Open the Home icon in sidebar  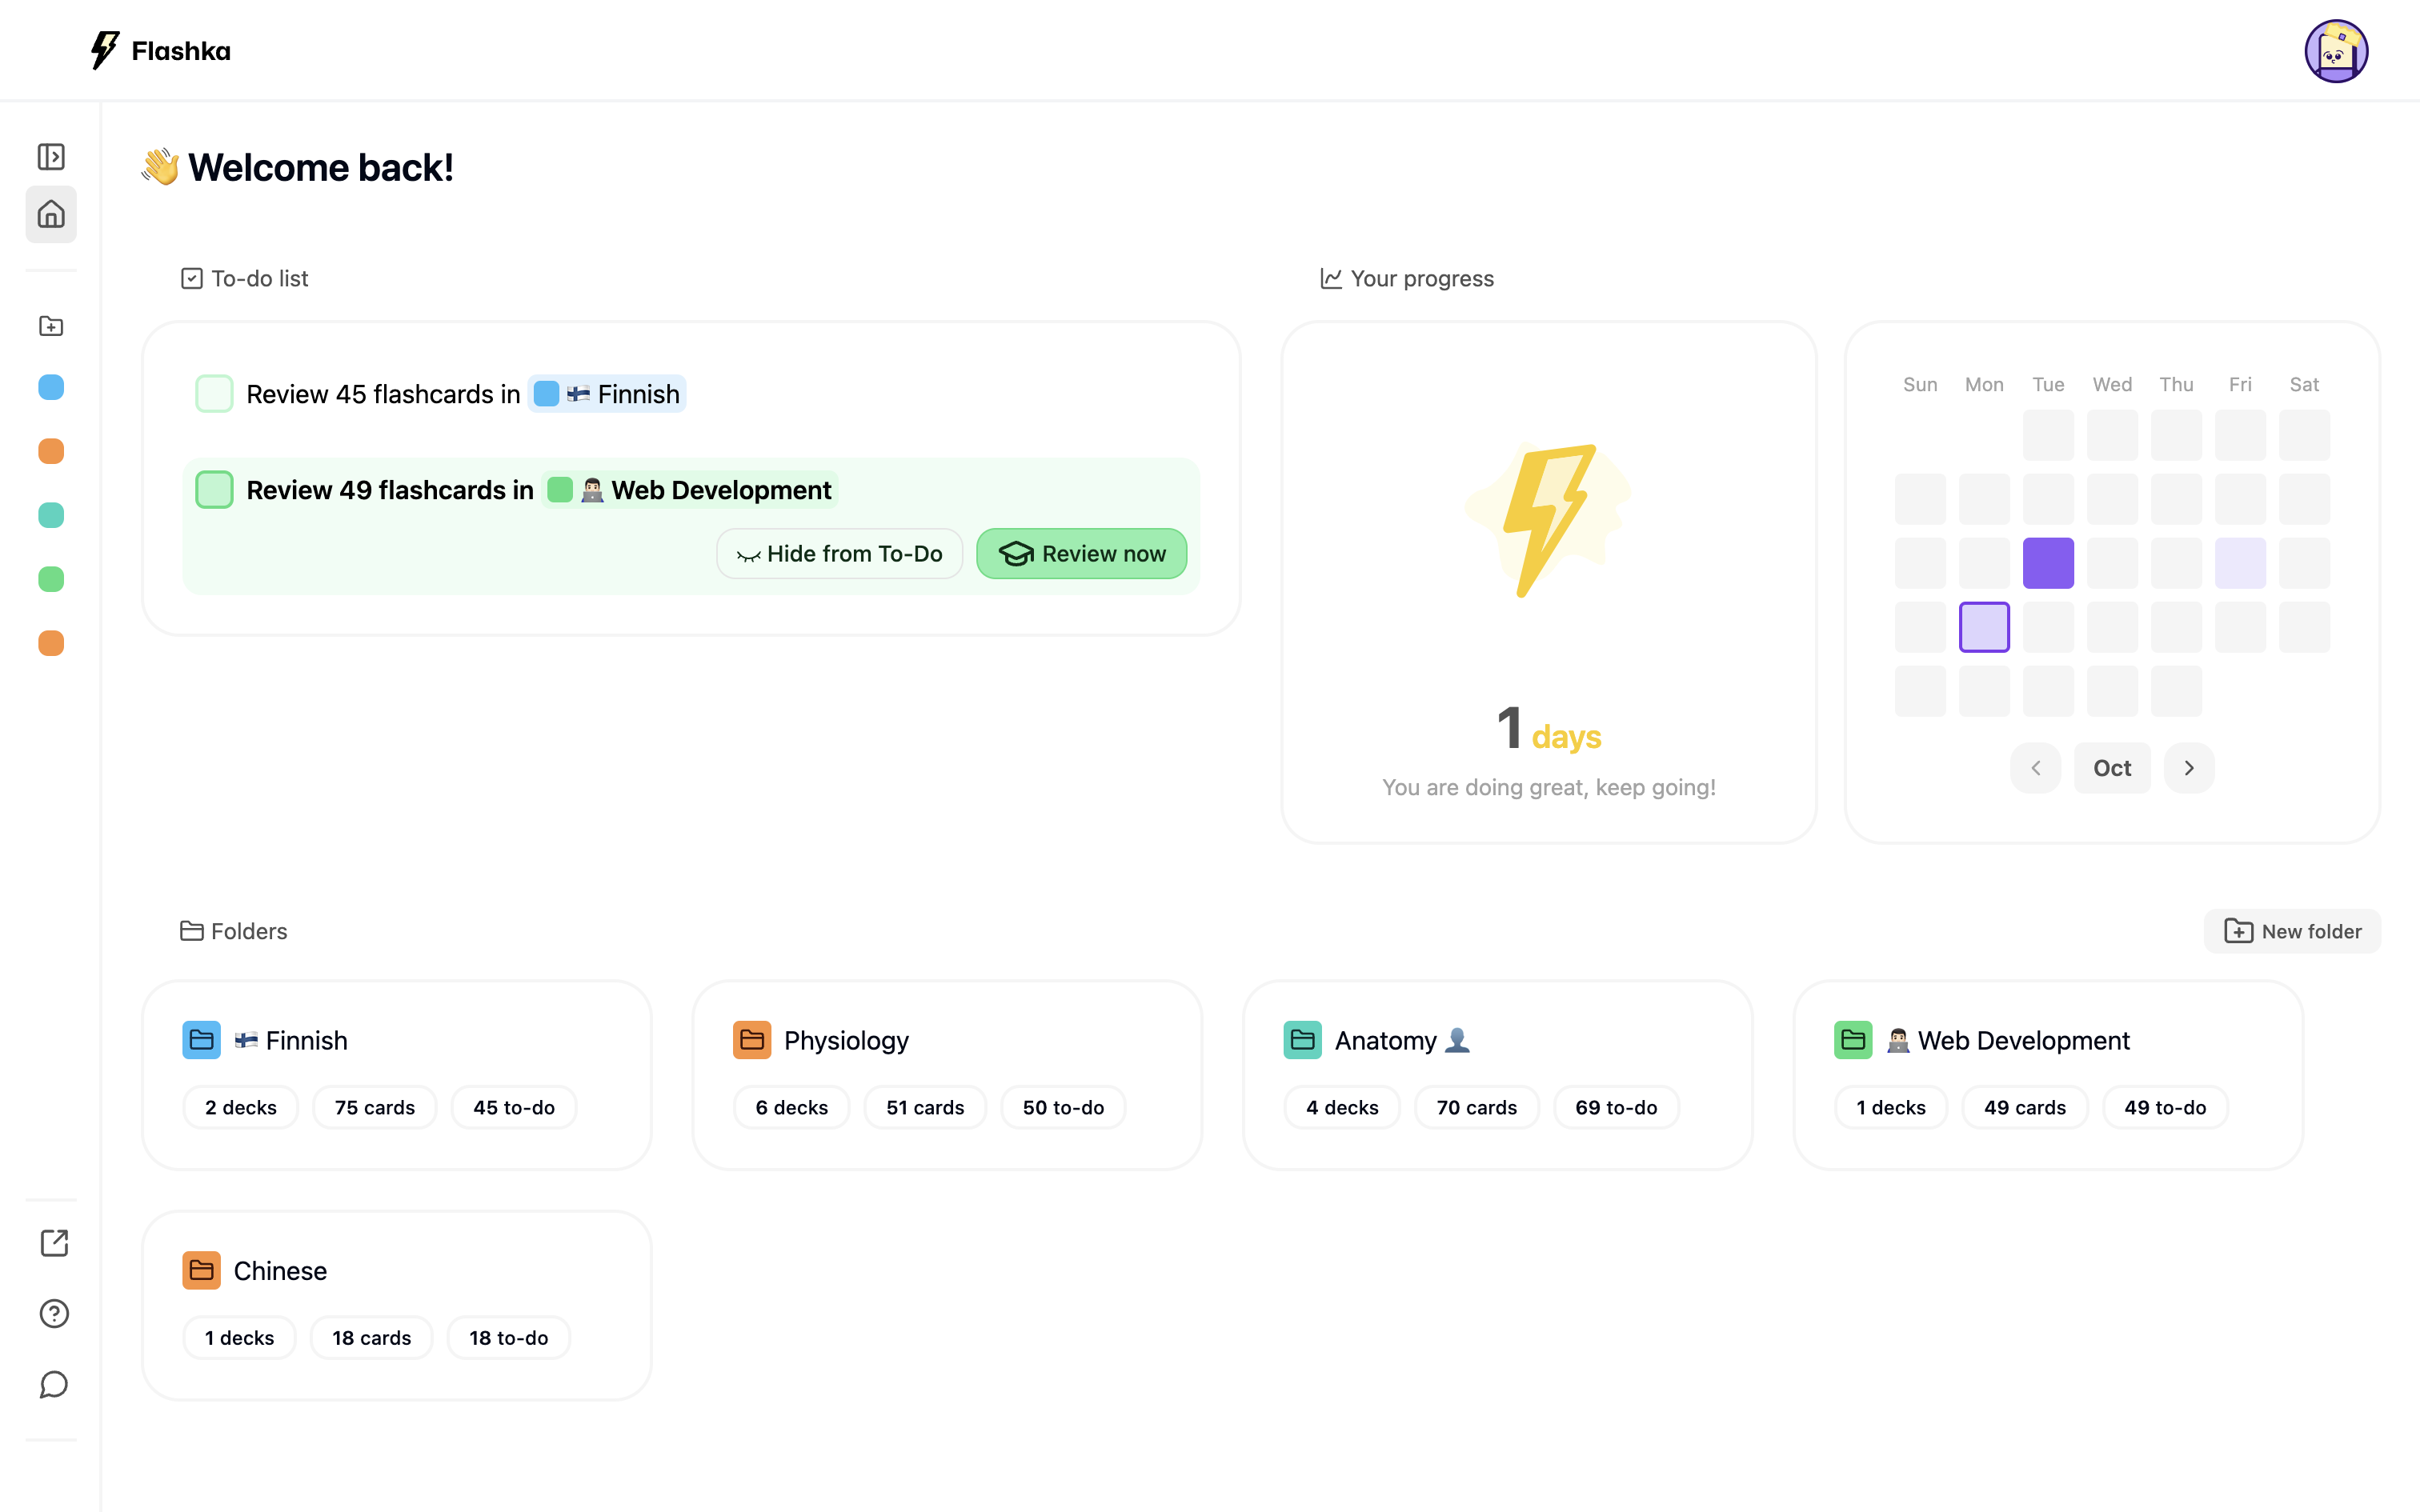coord(51,214)
